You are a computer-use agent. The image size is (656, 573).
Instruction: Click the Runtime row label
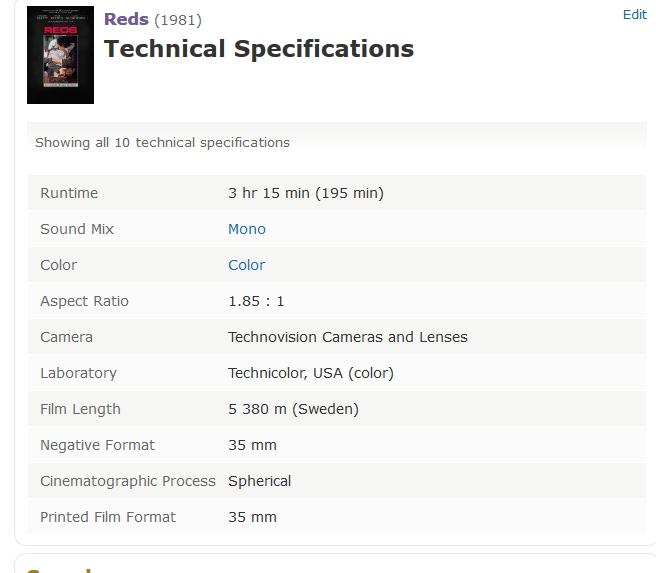click(x=69, y=193)
